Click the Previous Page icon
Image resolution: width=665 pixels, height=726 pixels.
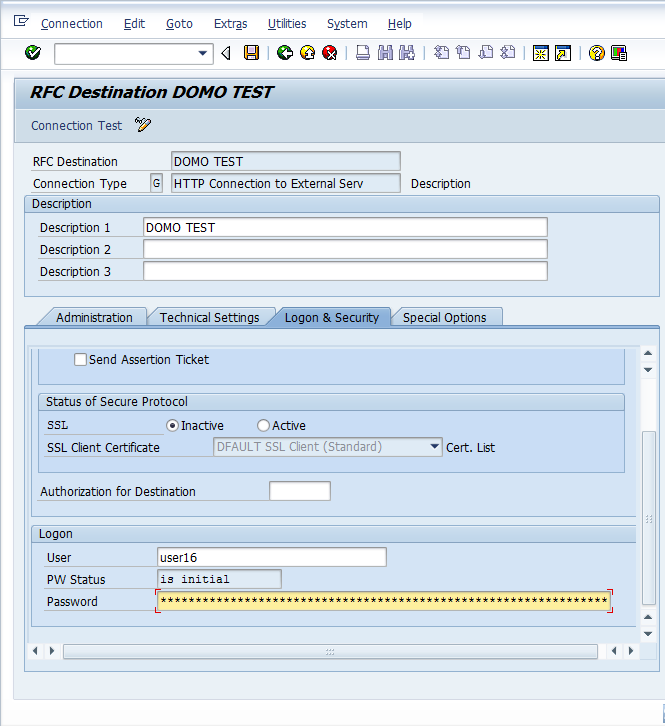click(x=463, y=53)
